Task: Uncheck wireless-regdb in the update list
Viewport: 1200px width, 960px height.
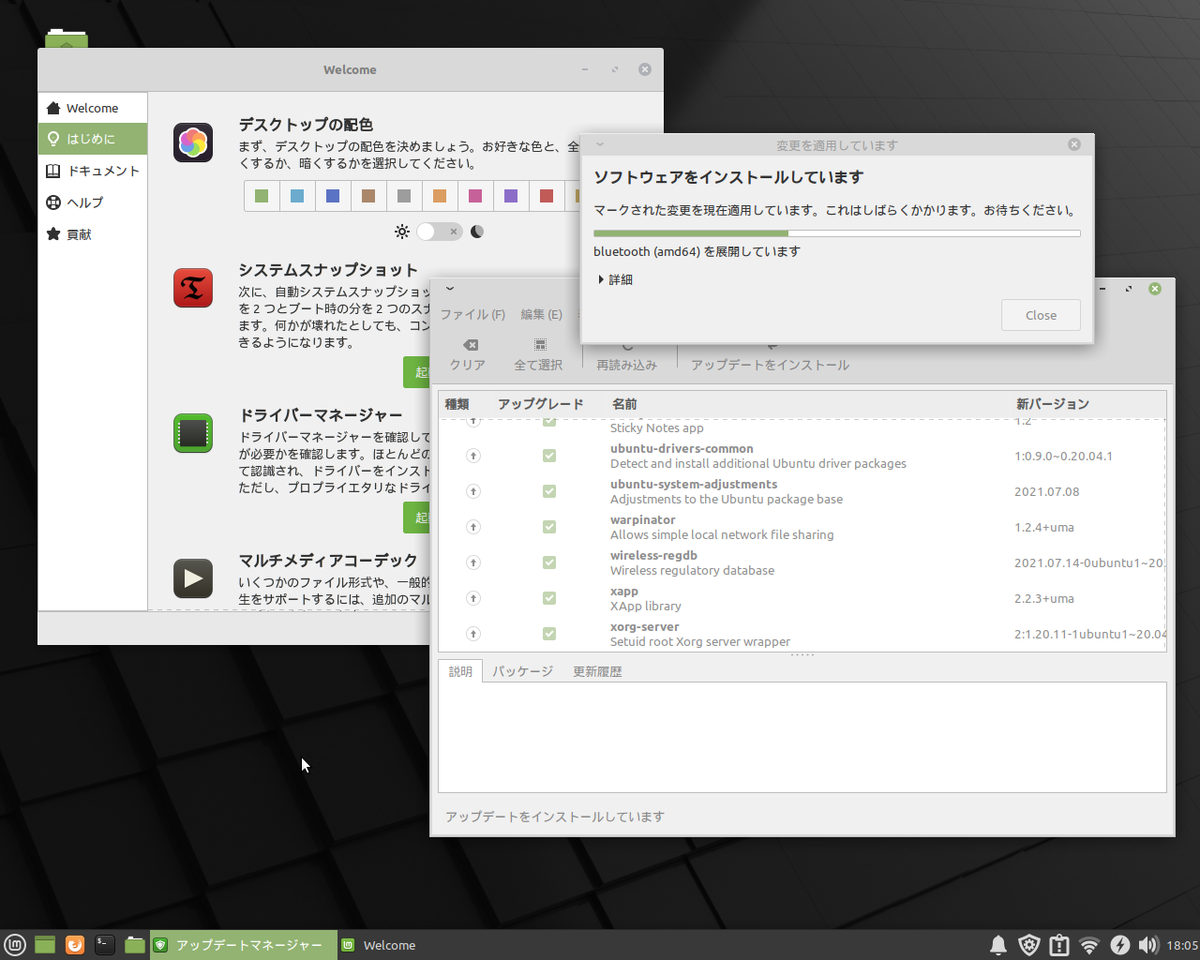Action: click(549, 562)
